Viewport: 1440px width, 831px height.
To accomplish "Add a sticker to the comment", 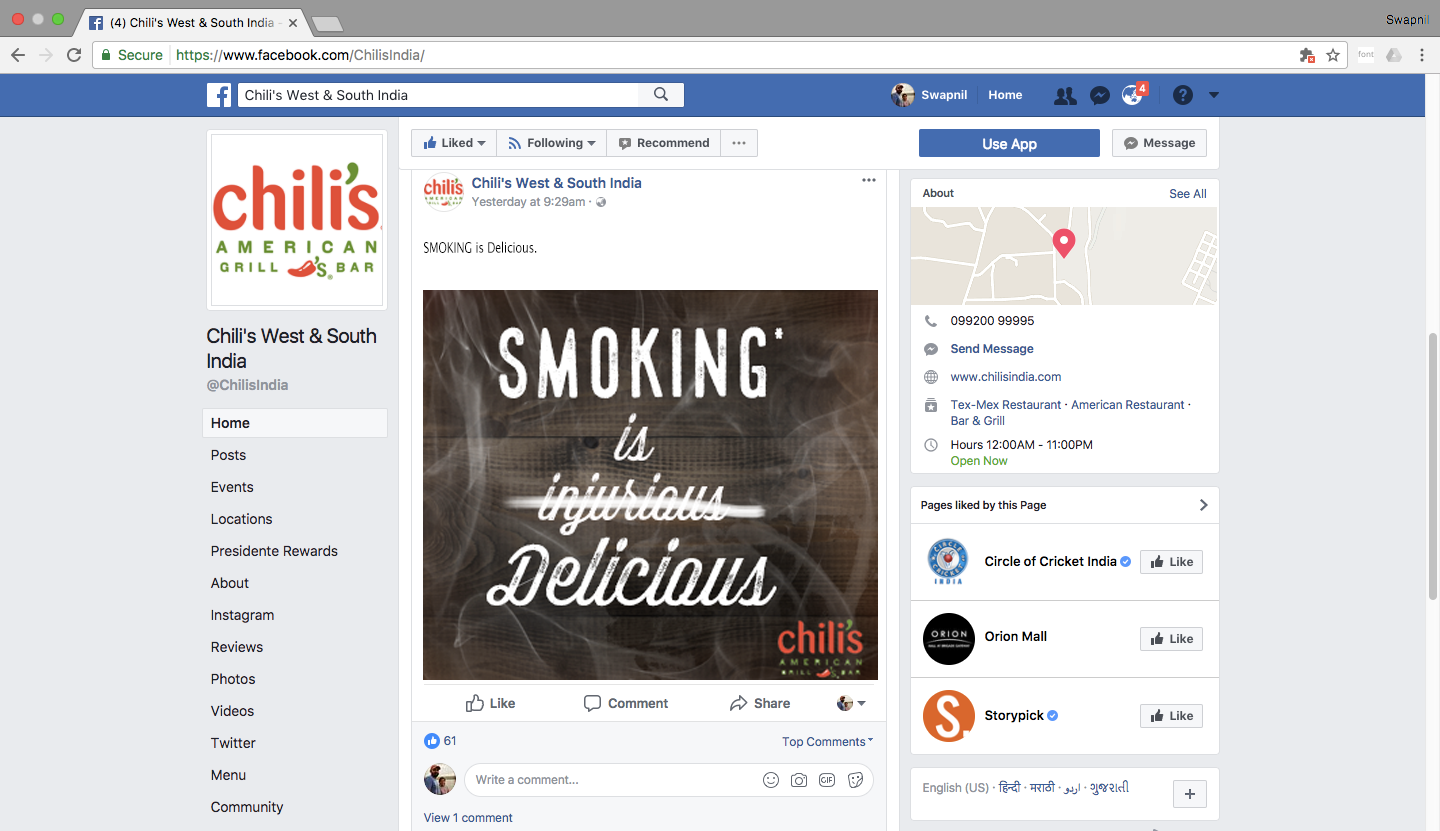I will click(x=855, y=780).
